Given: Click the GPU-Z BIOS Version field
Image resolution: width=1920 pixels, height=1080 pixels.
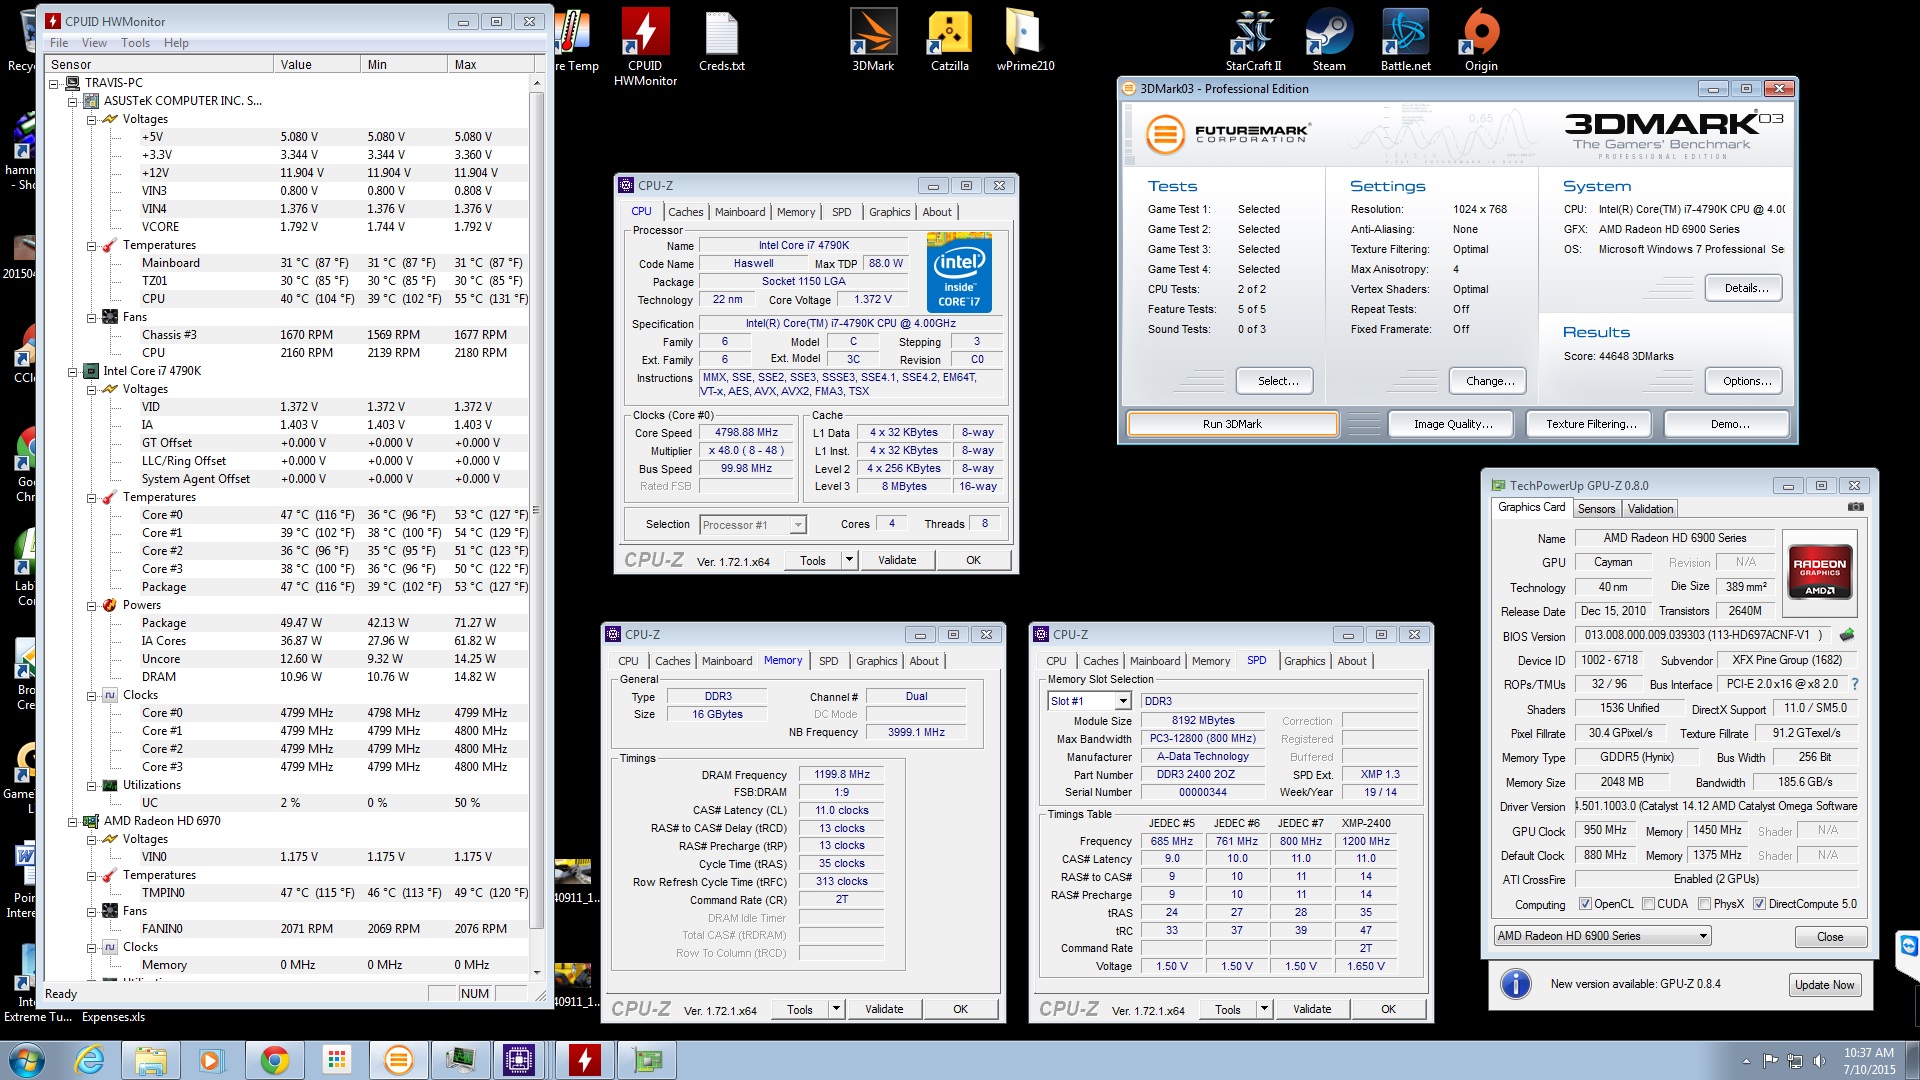Looking at the screenshot, I should point(1704,635).
